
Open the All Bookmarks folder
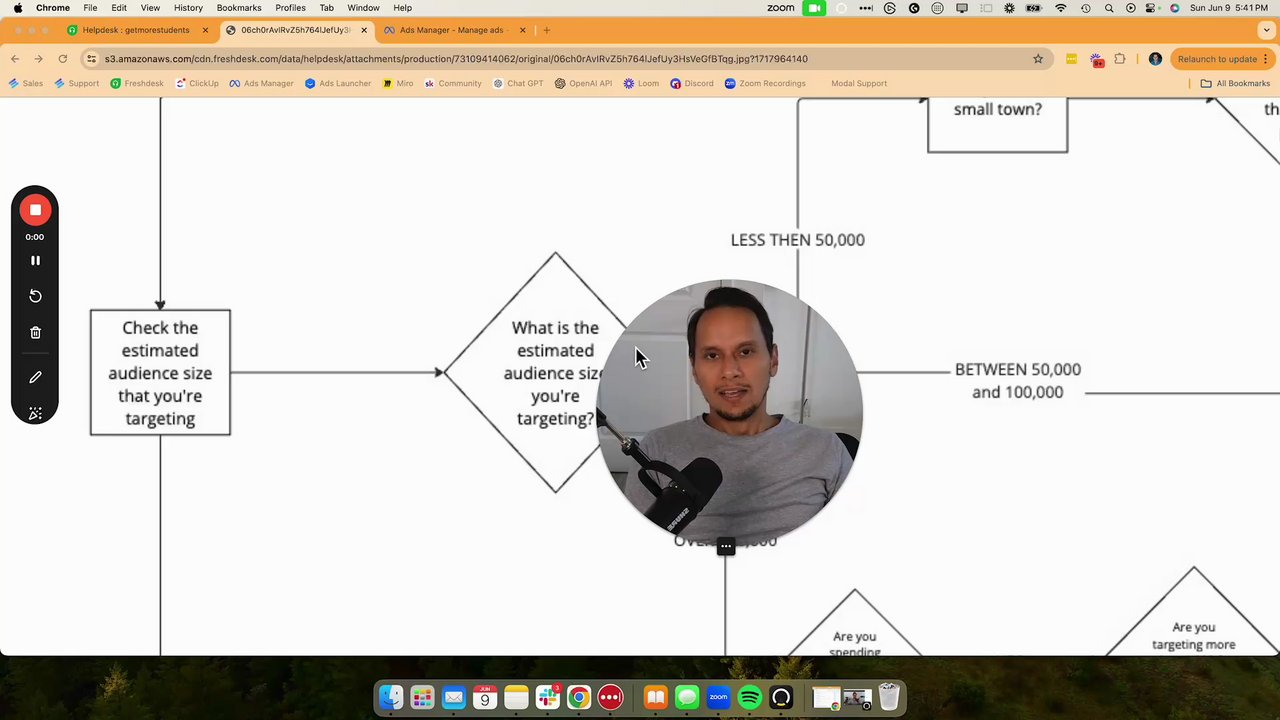click(x=1235, y=84)
